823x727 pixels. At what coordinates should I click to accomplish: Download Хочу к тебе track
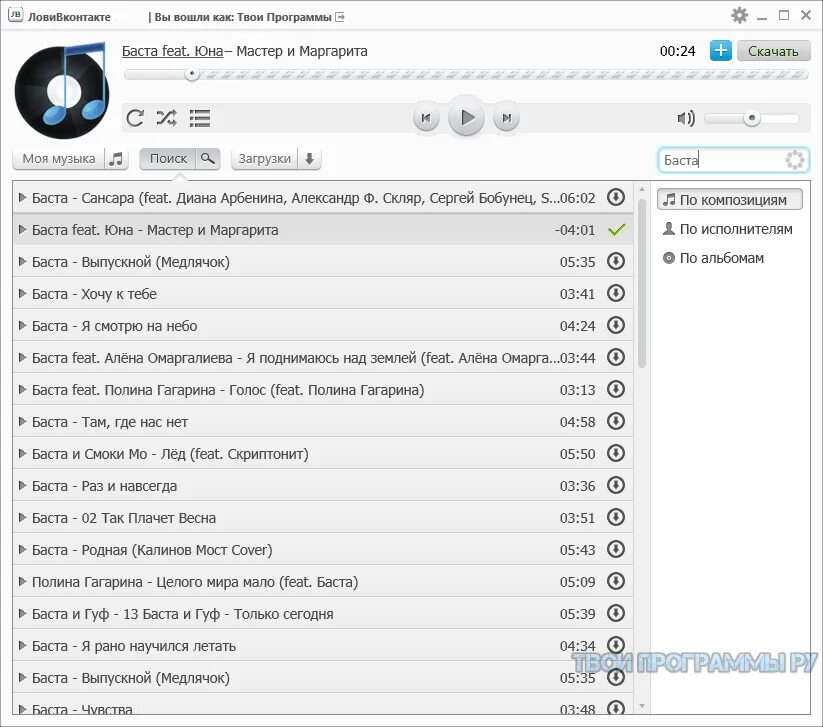coord(616,293)
